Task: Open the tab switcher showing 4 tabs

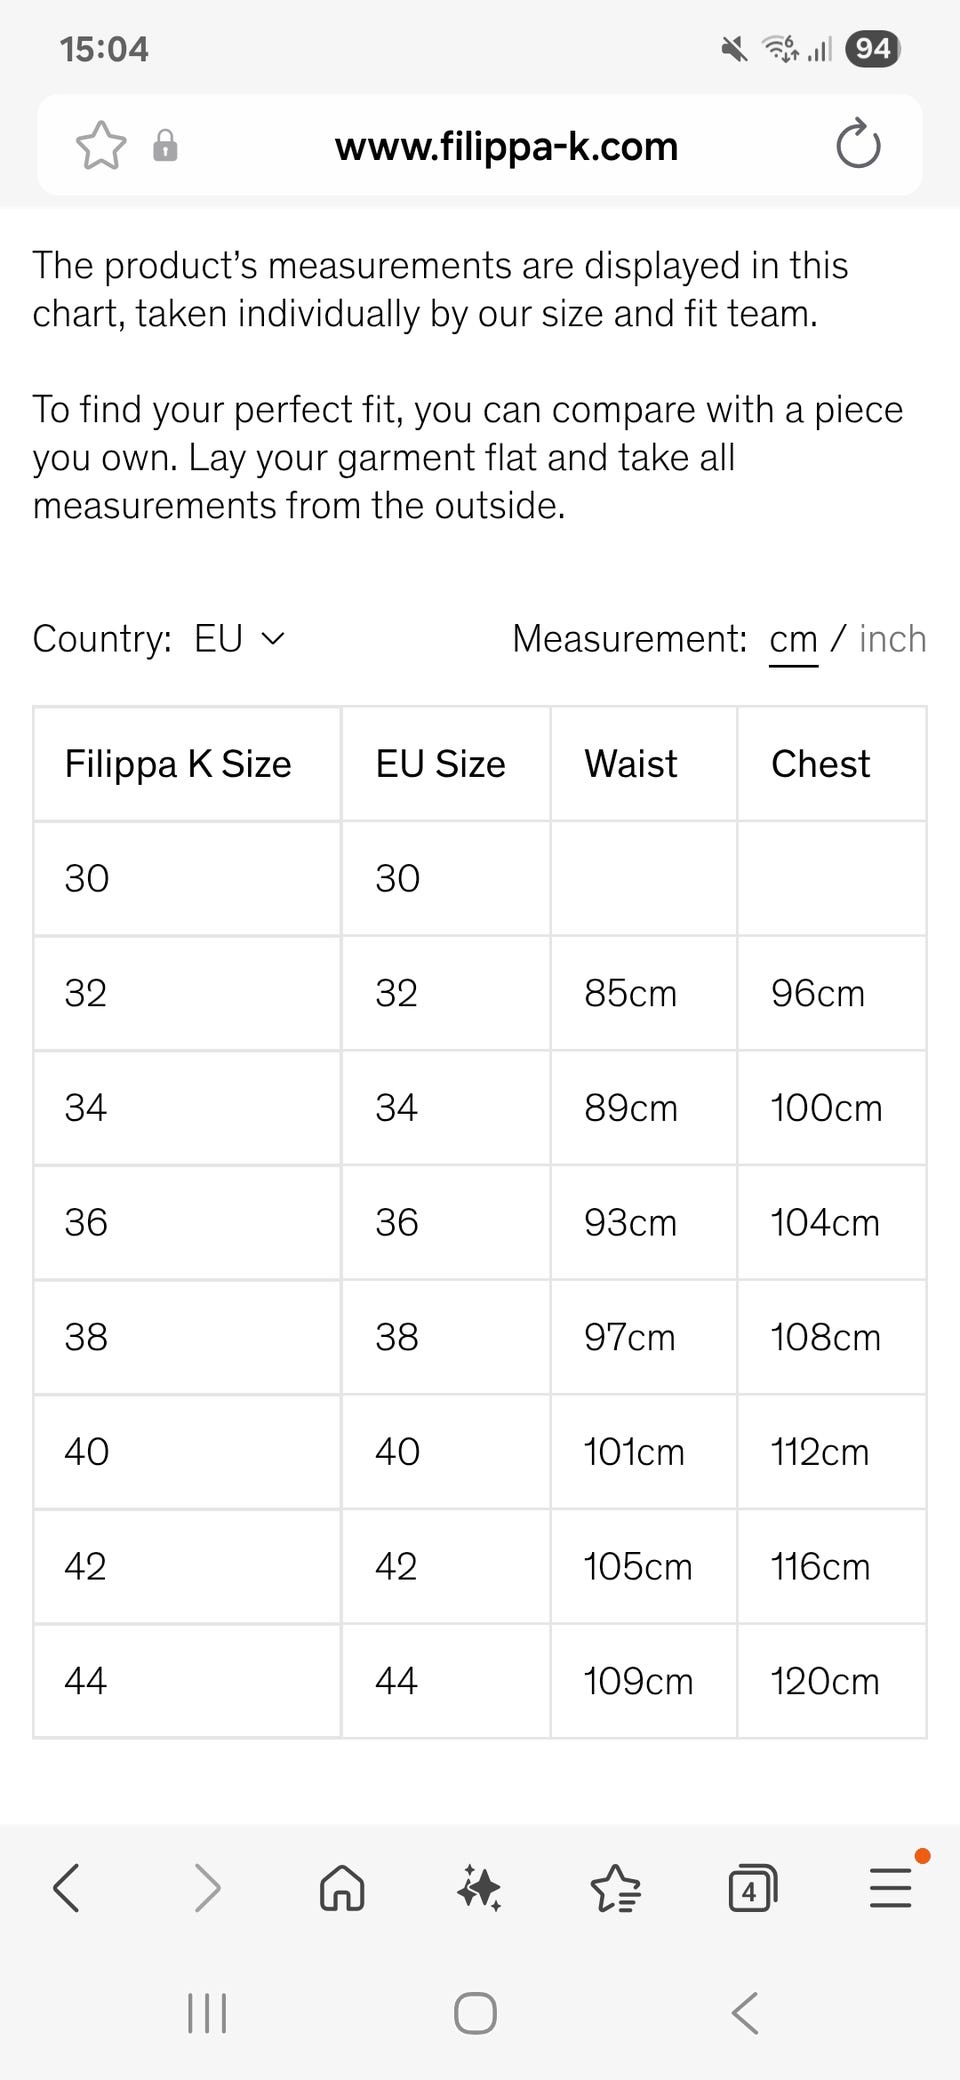Action: click(752, 1888)
